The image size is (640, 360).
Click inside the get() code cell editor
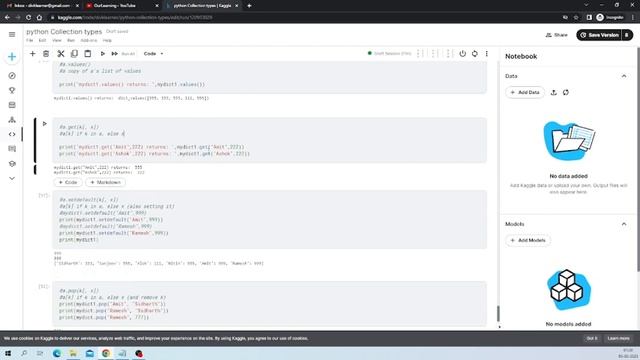(269, 140)
